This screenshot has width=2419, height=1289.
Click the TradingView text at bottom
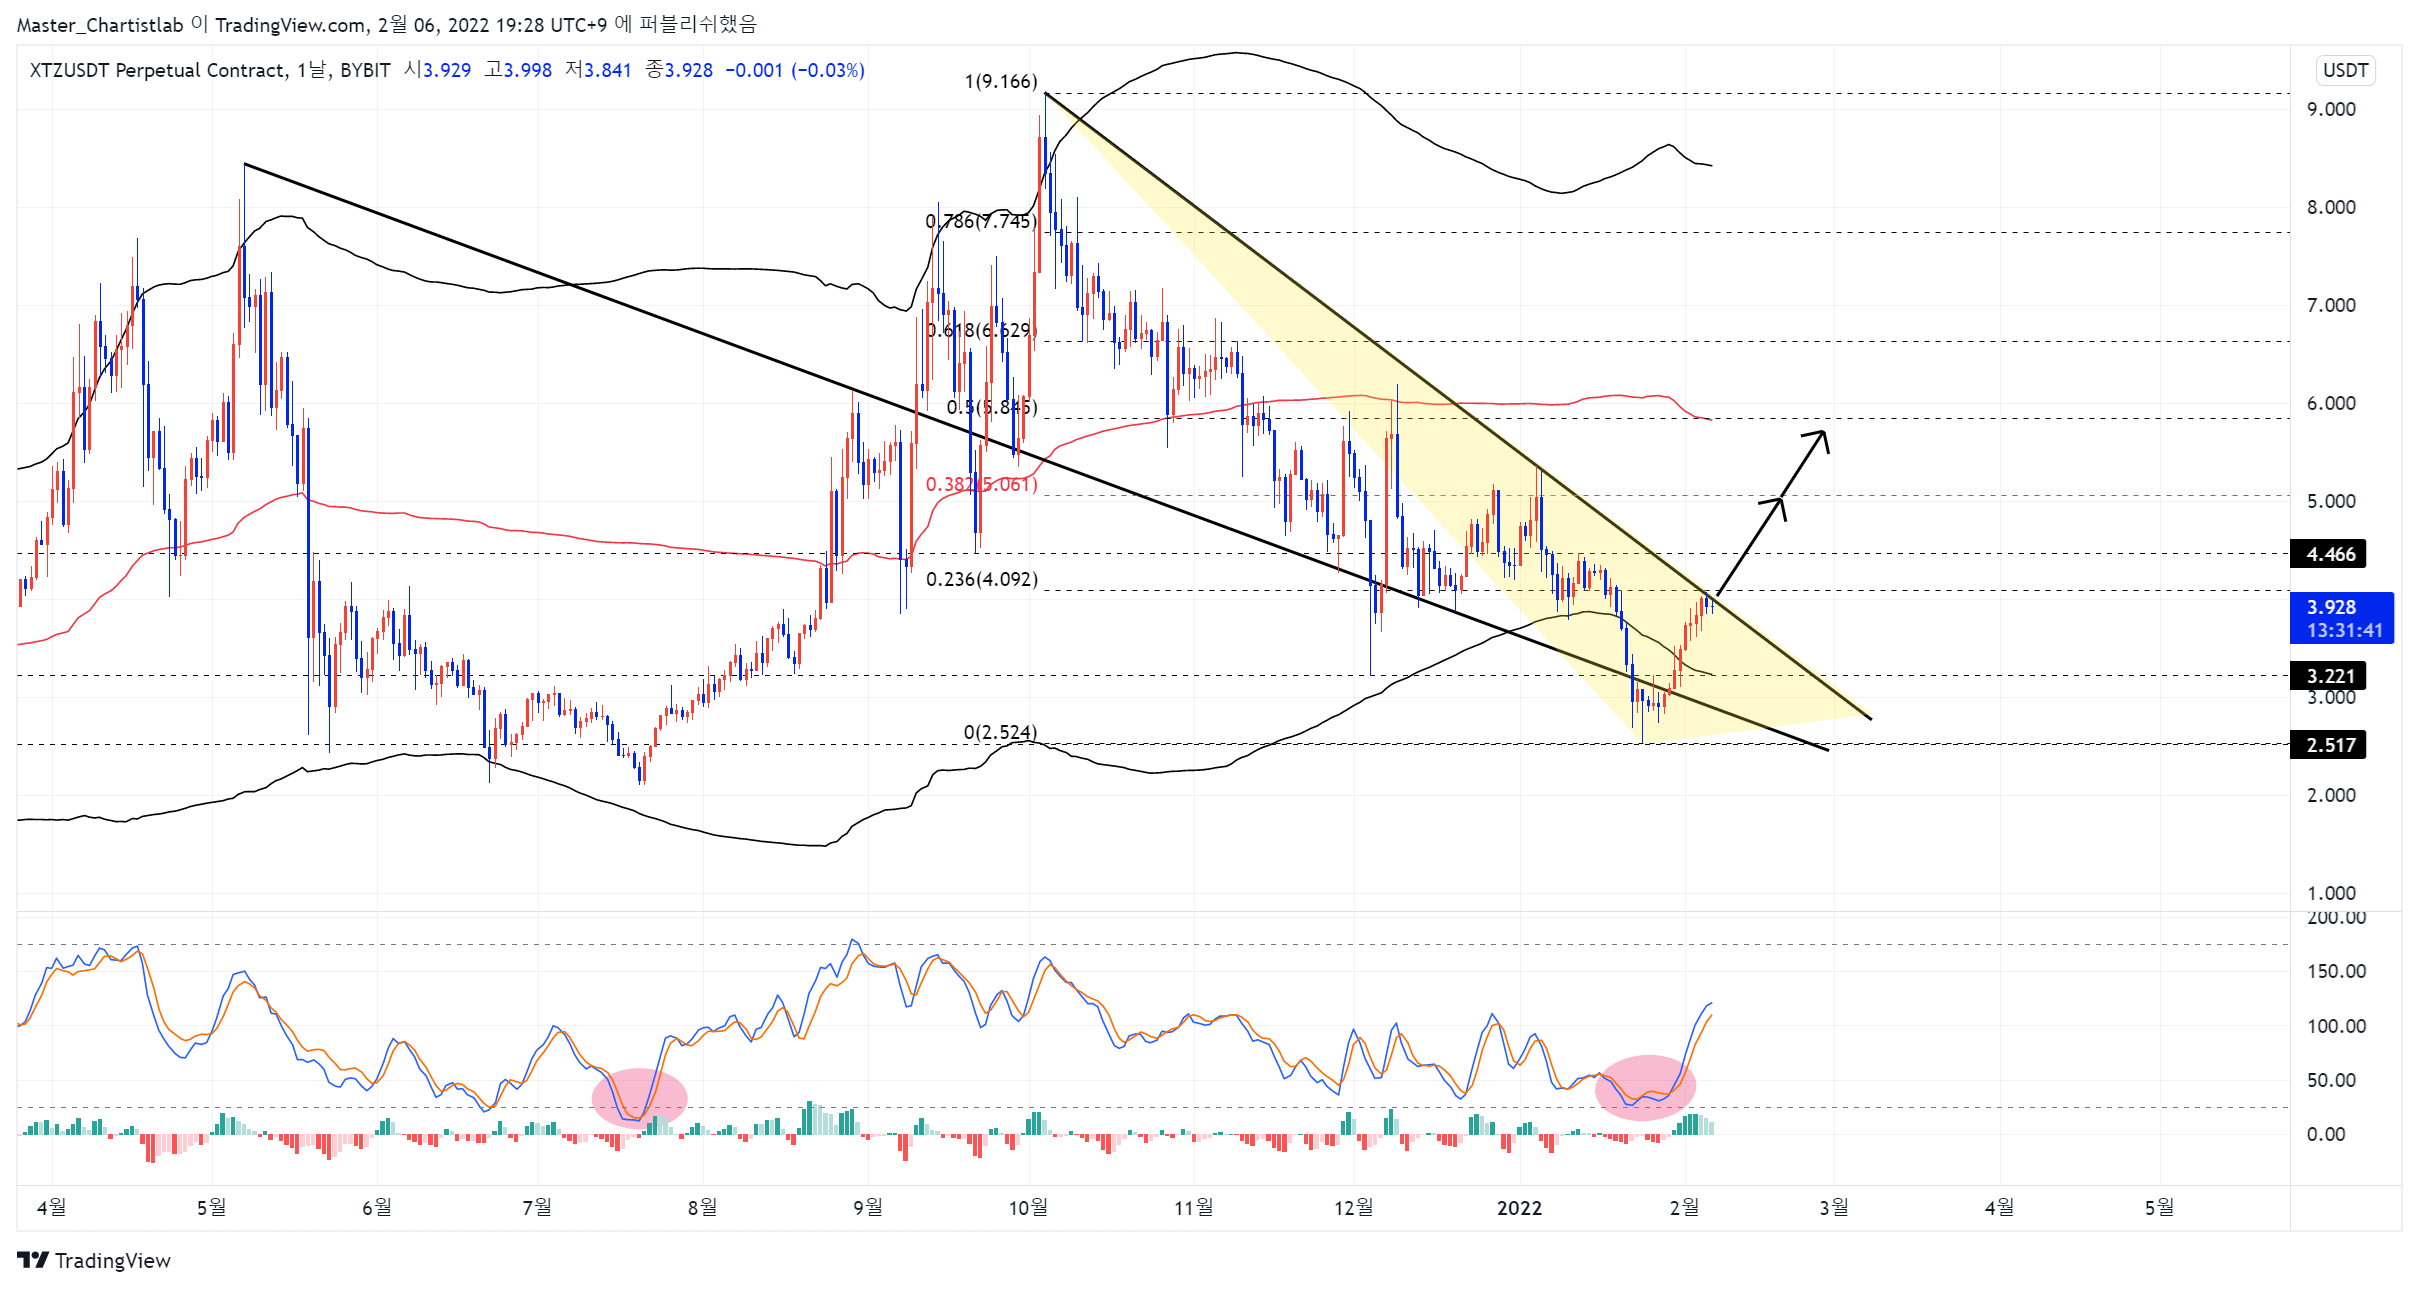point(113,1260)
